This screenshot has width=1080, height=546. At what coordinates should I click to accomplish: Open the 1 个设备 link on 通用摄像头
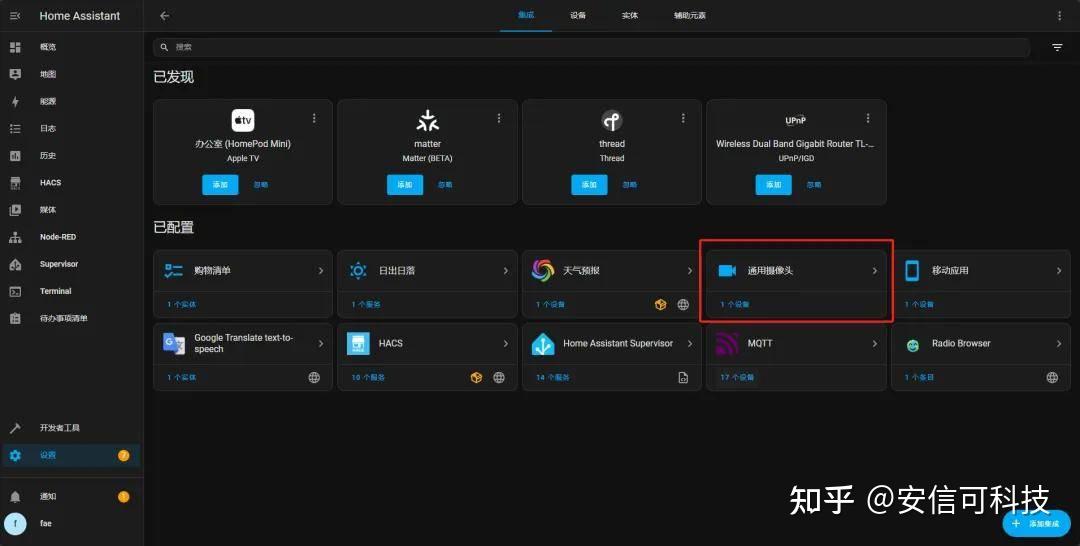pyautogui.click(x=735, y=304)
